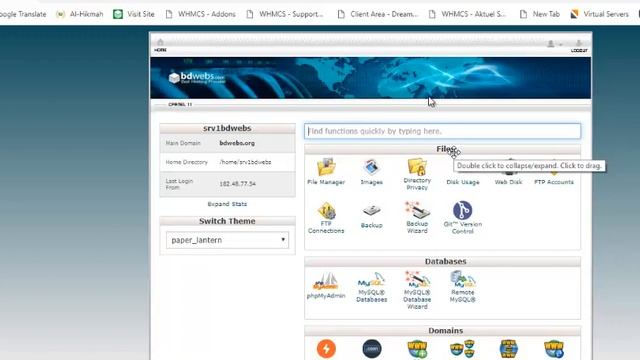Click the 182.48.77.34 last login value
Image resolution: width=640 pixels, height=360 pixels.
[x=238, y=184]
